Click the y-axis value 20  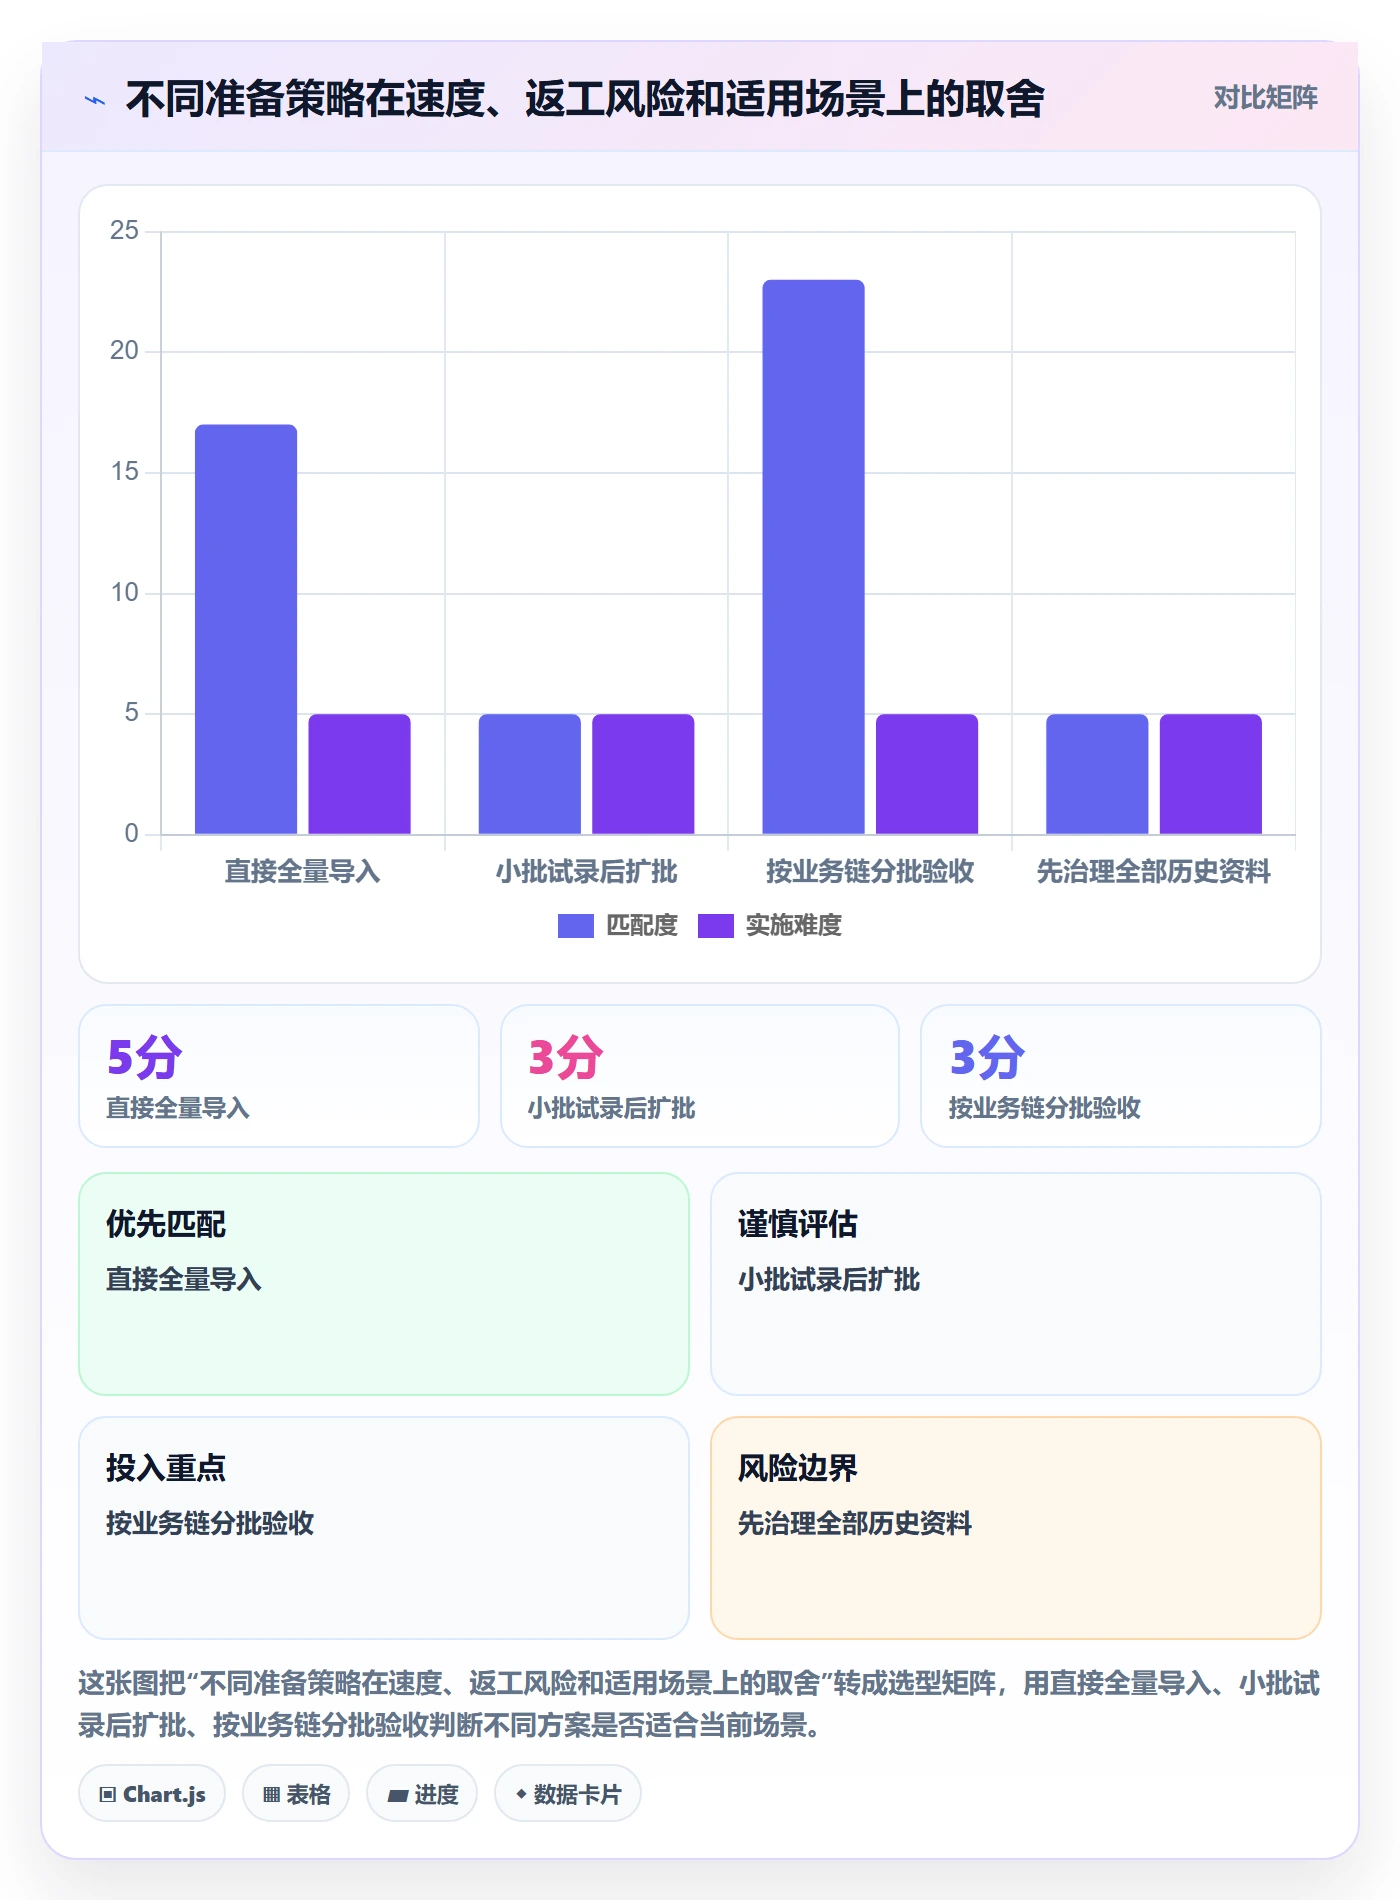click(124, 351)
